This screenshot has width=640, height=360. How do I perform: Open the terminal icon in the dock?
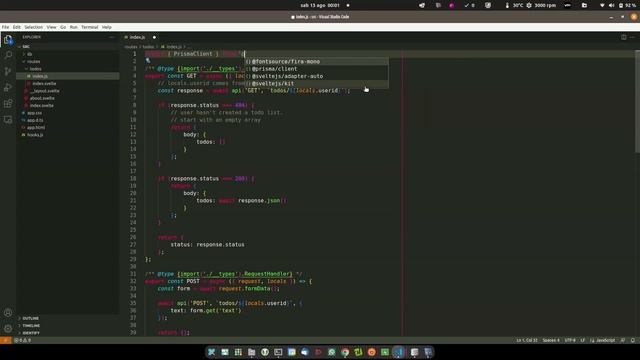(278, 352)
